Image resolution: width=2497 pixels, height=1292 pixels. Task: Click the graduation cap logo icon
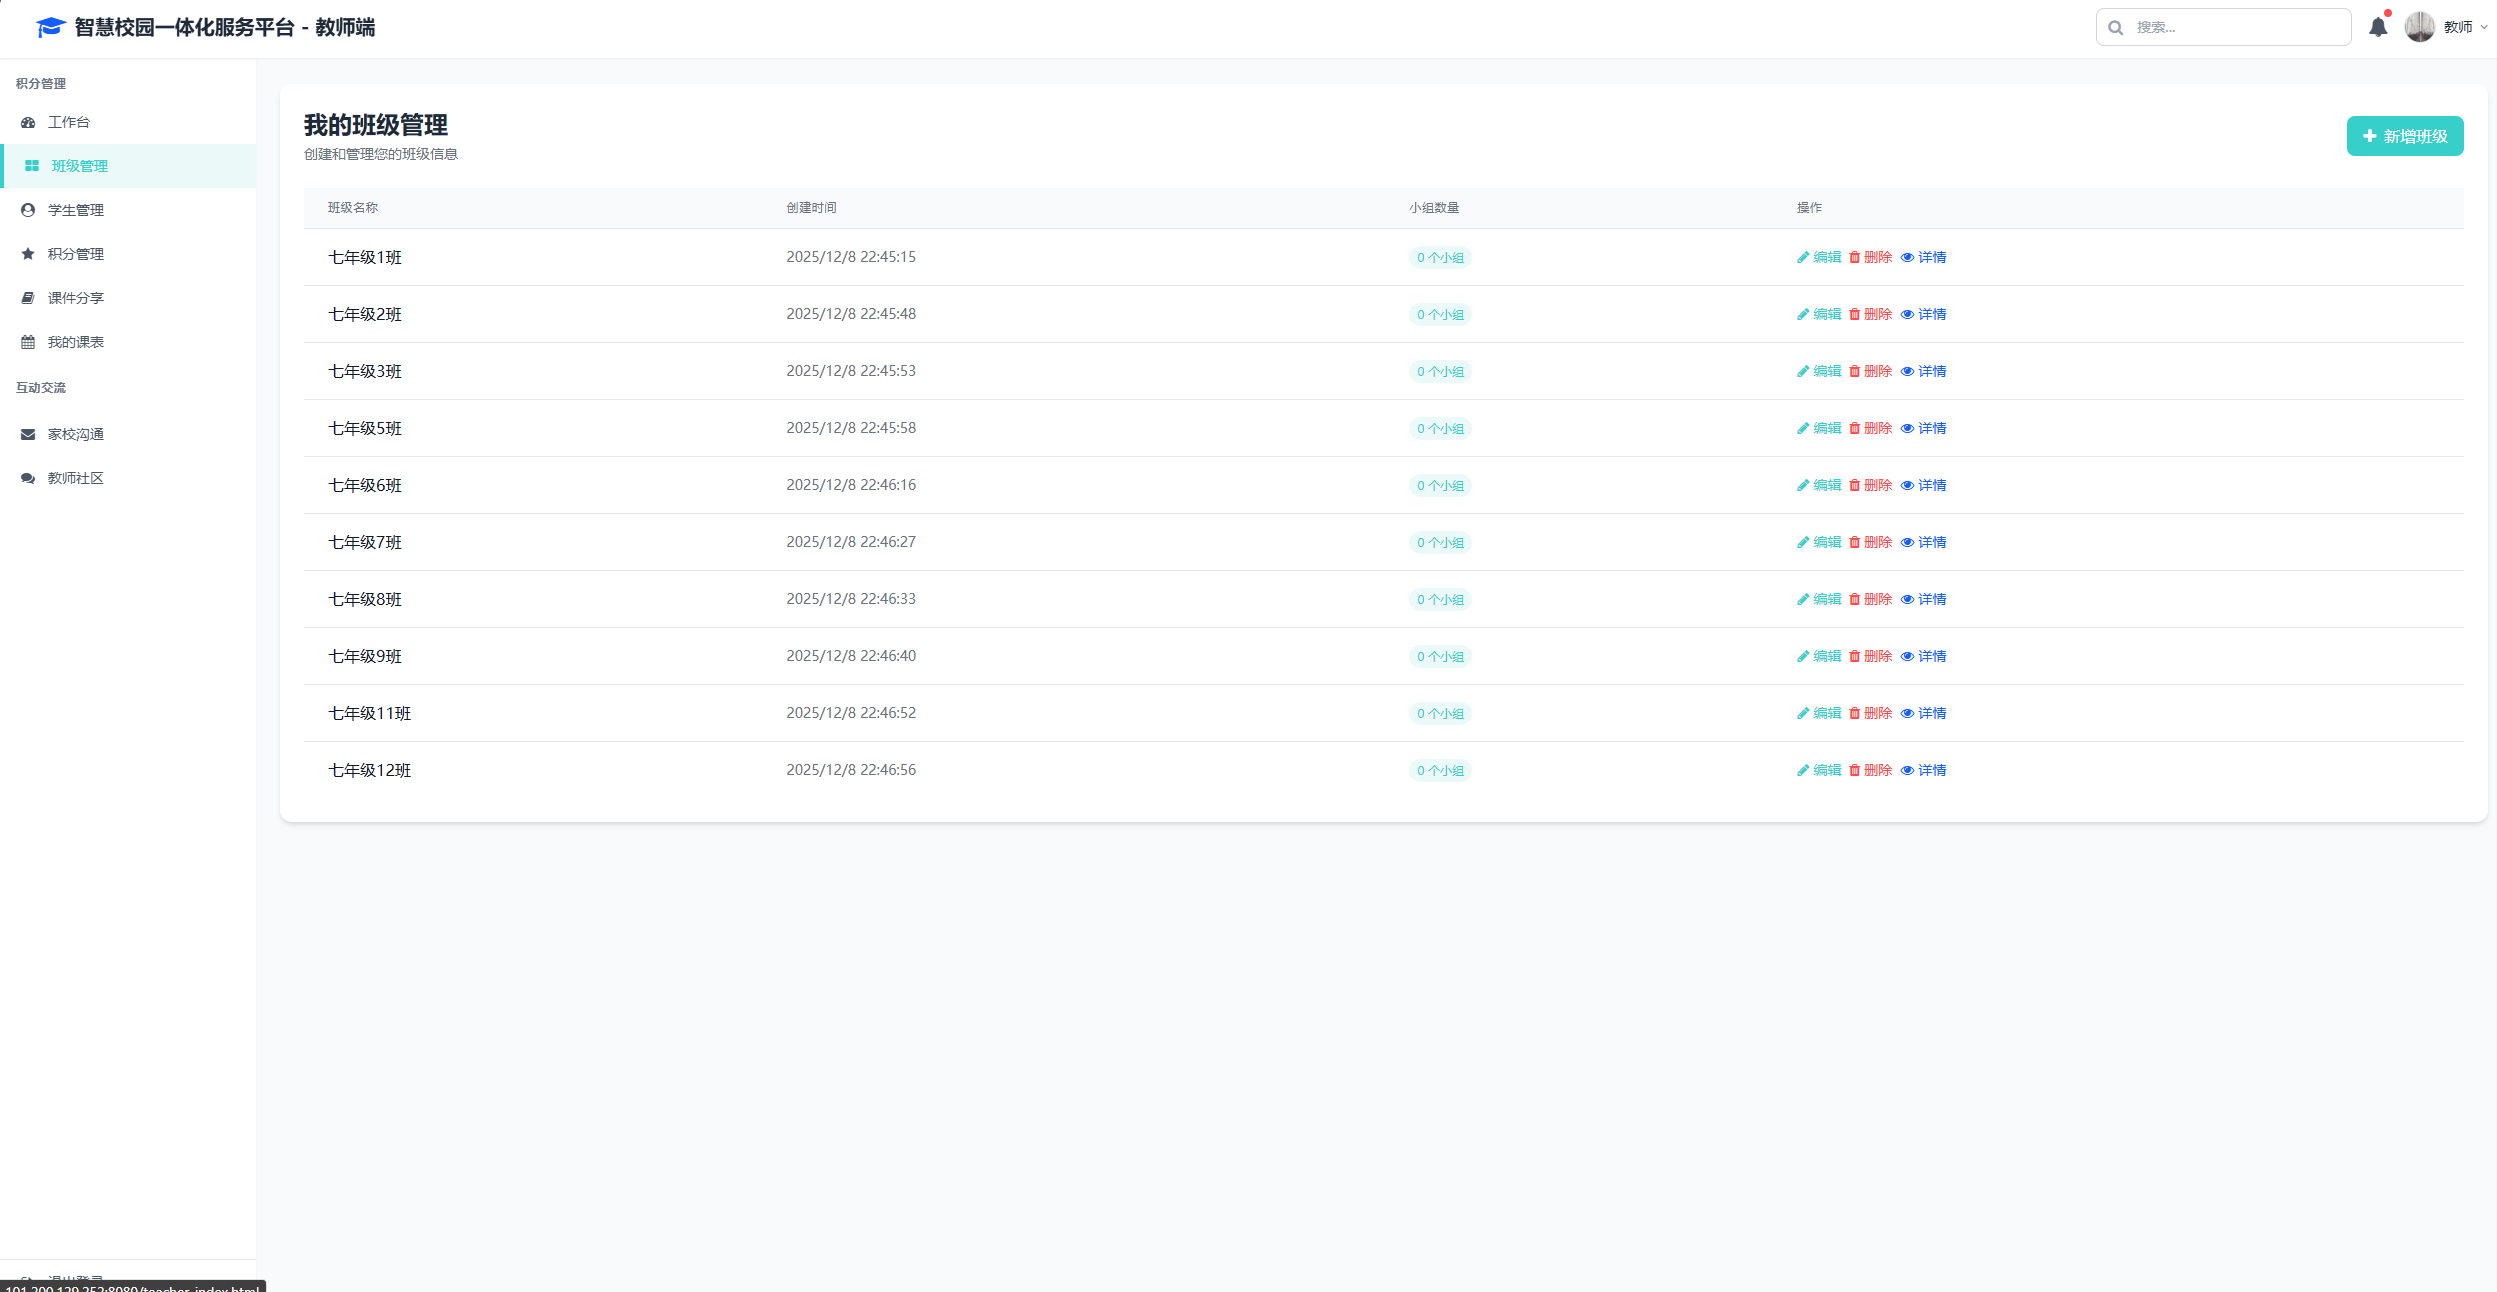click(x=50, y=27)
